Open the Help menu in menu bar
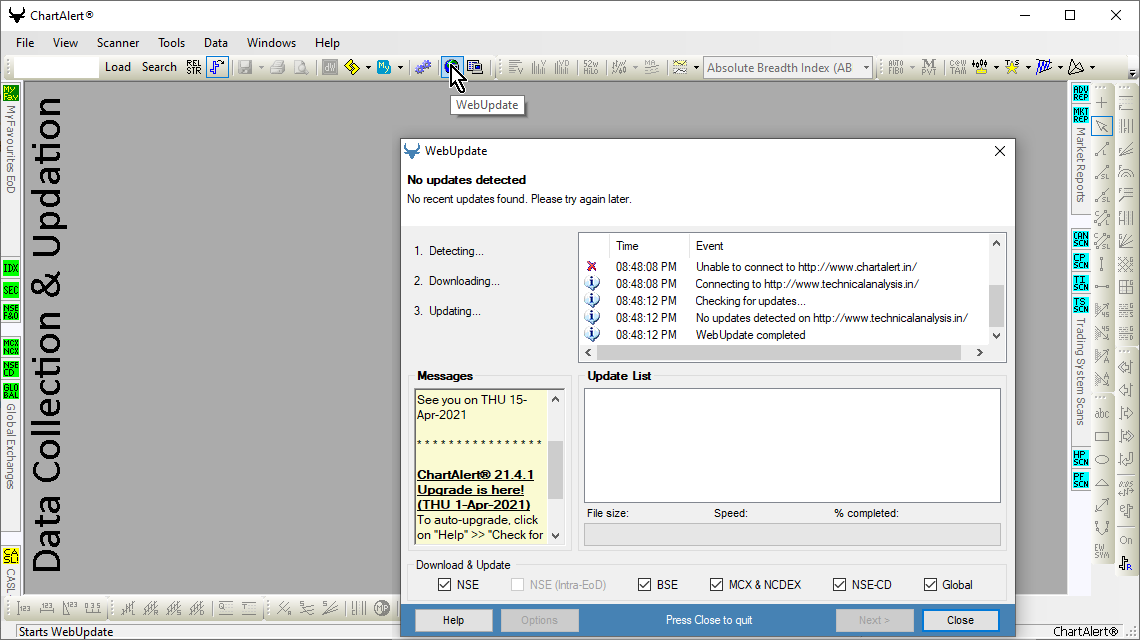 [327, 43]
